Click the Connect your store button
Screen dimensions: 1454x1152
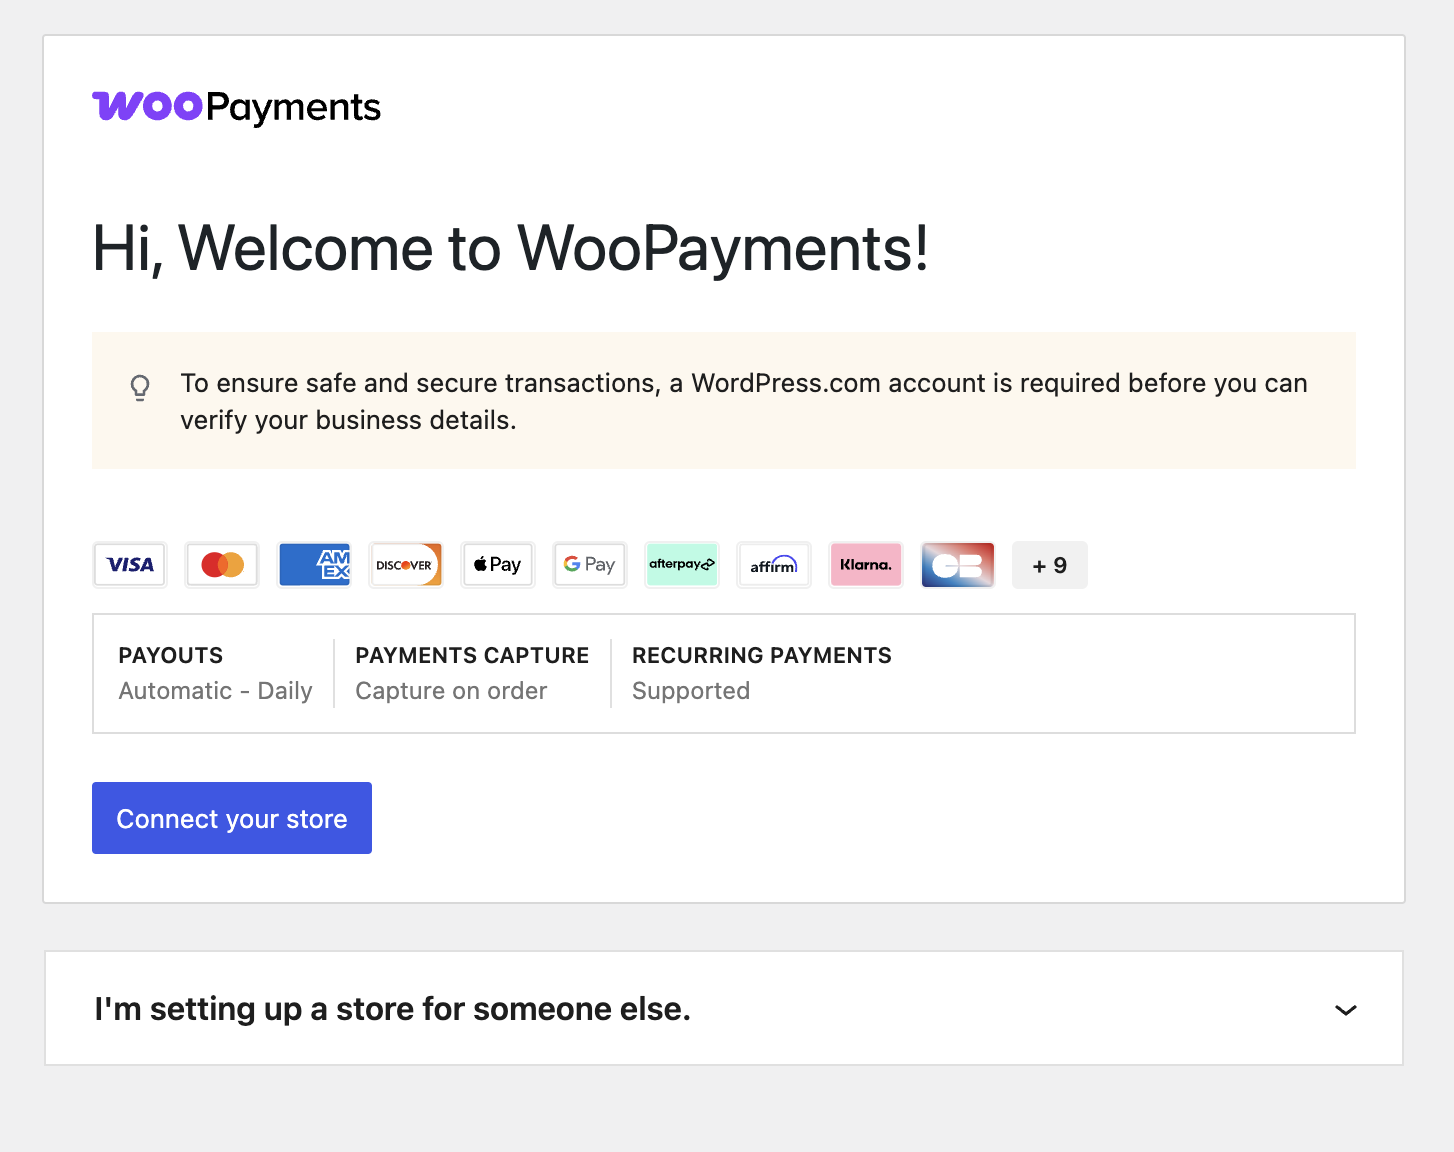[232, 818]
